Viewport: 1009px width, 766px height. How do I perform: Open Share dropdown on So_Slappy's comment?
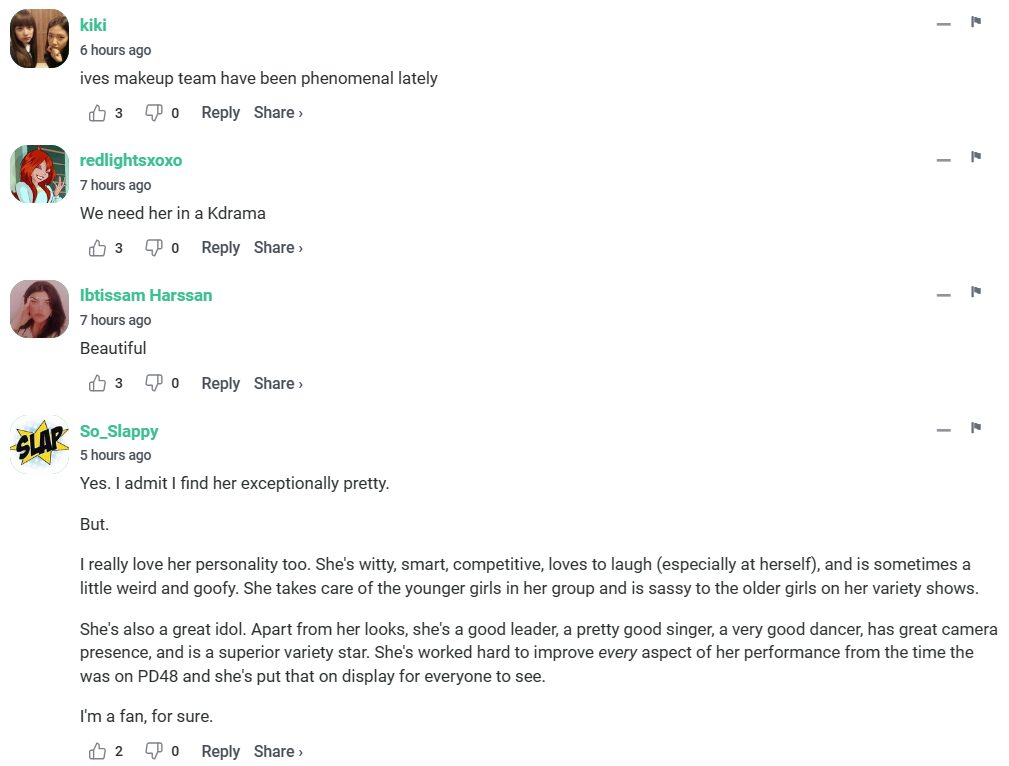(x=277, y=751)
